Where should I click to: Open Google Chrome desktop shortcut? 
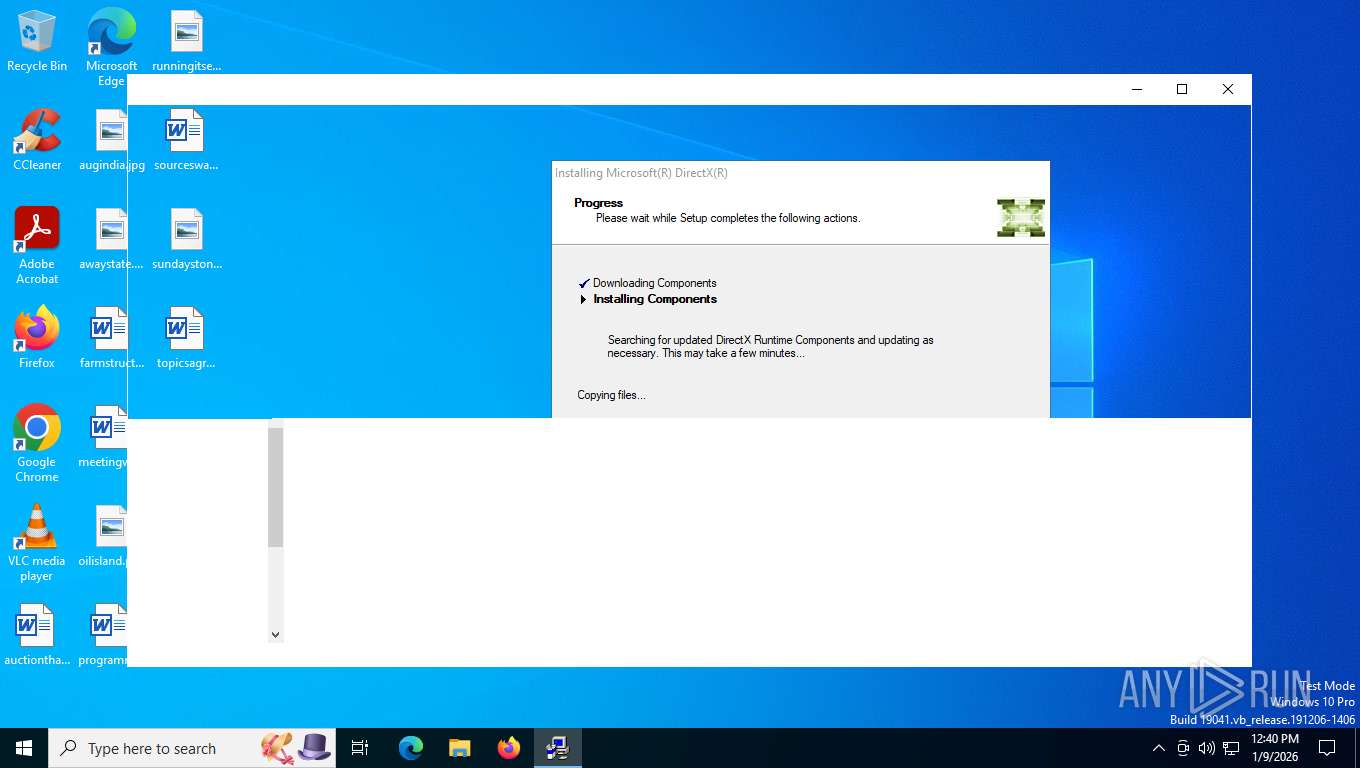[37, 444]
